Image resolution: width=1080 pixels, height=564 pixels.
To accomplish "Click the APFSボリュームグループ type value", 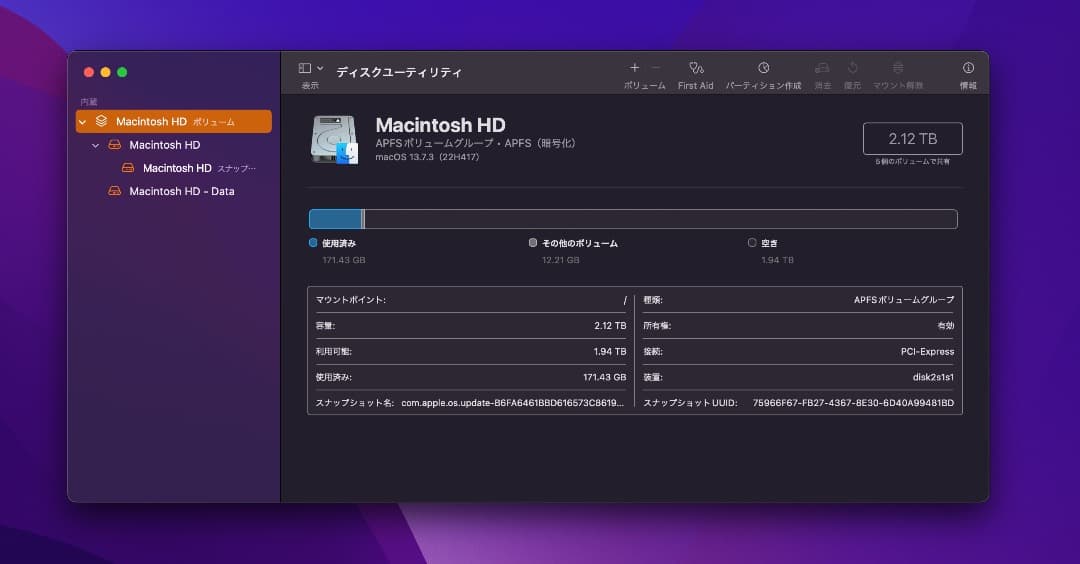I will [x=904, y=300].
